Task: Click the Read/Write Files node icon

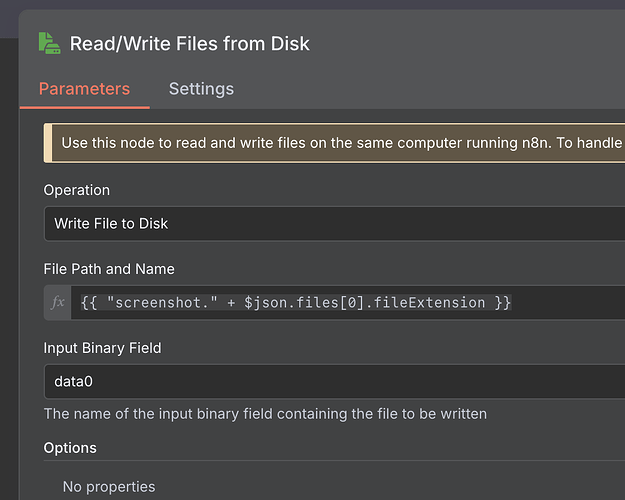Action: (49, 43)
